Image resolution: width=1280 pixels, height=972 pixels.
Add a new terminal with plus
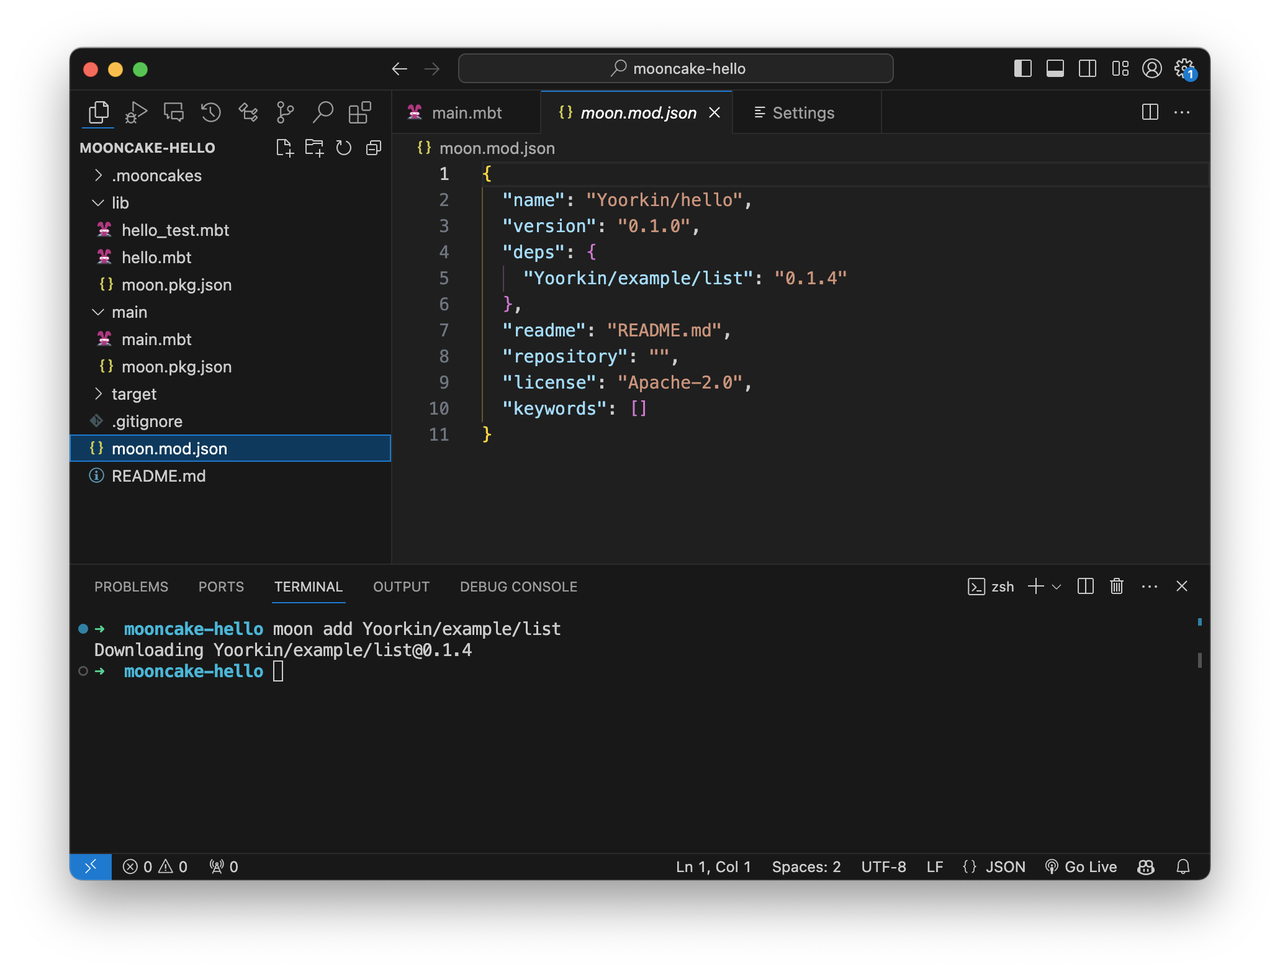(1036, 586)
